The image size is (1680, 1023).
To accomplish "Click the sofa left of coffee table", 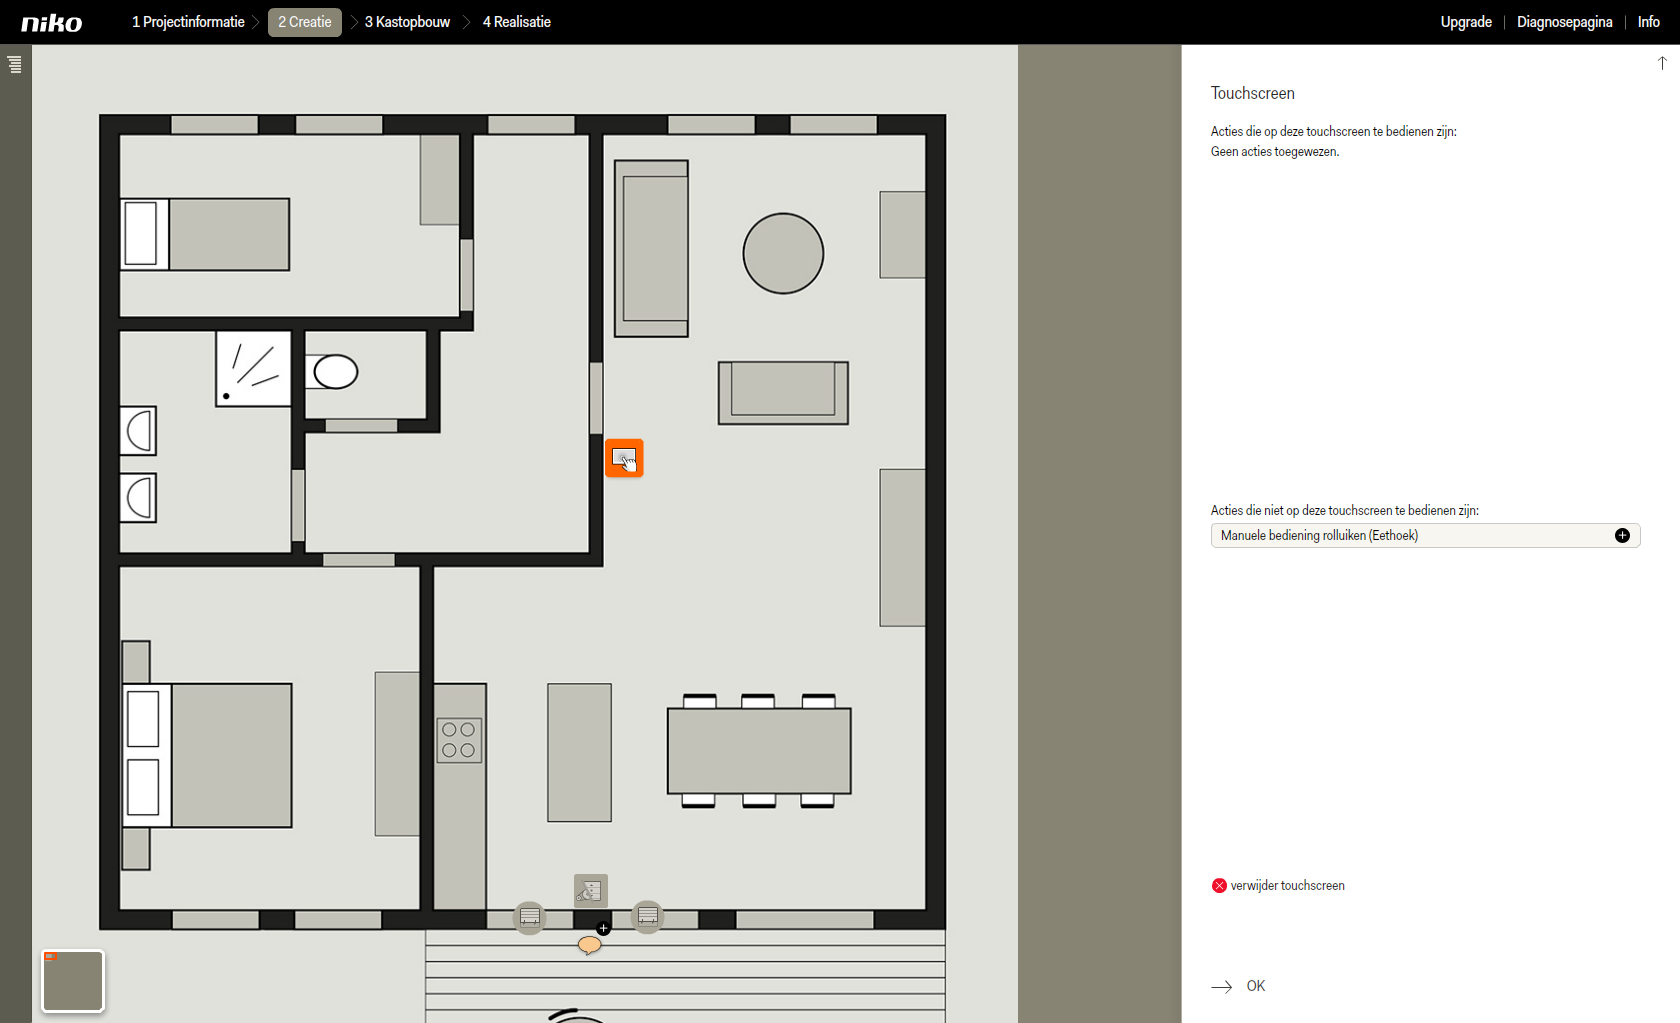I will (x=651, y=249).
